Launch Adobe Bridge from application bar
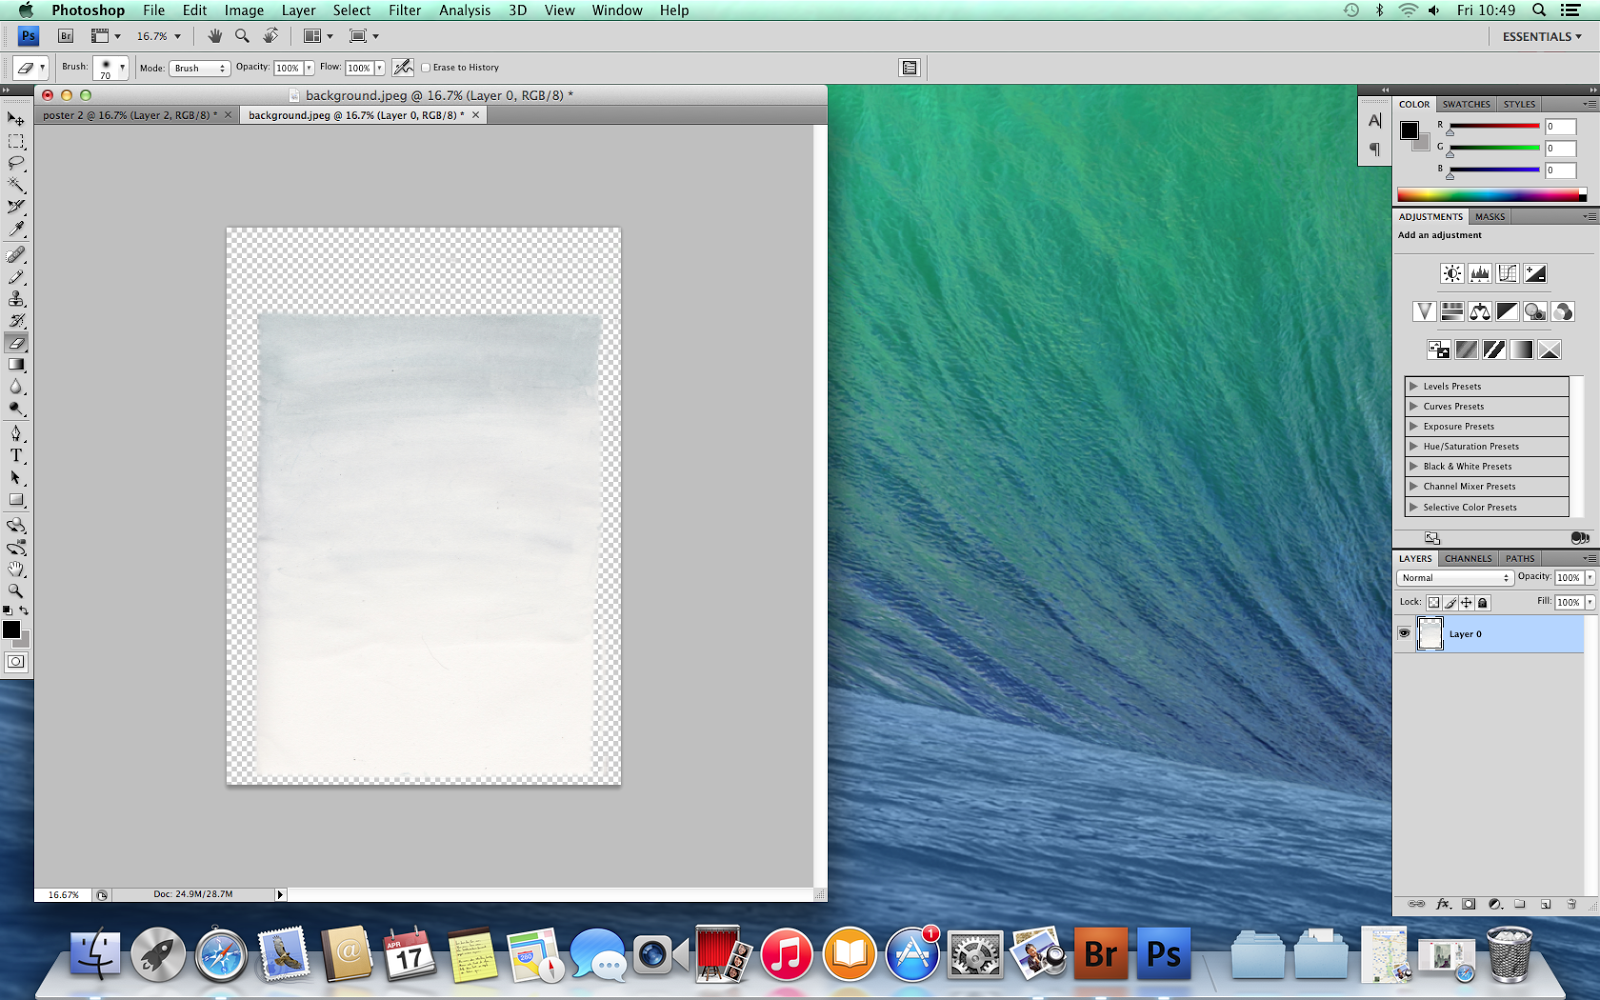 [66, 36]
